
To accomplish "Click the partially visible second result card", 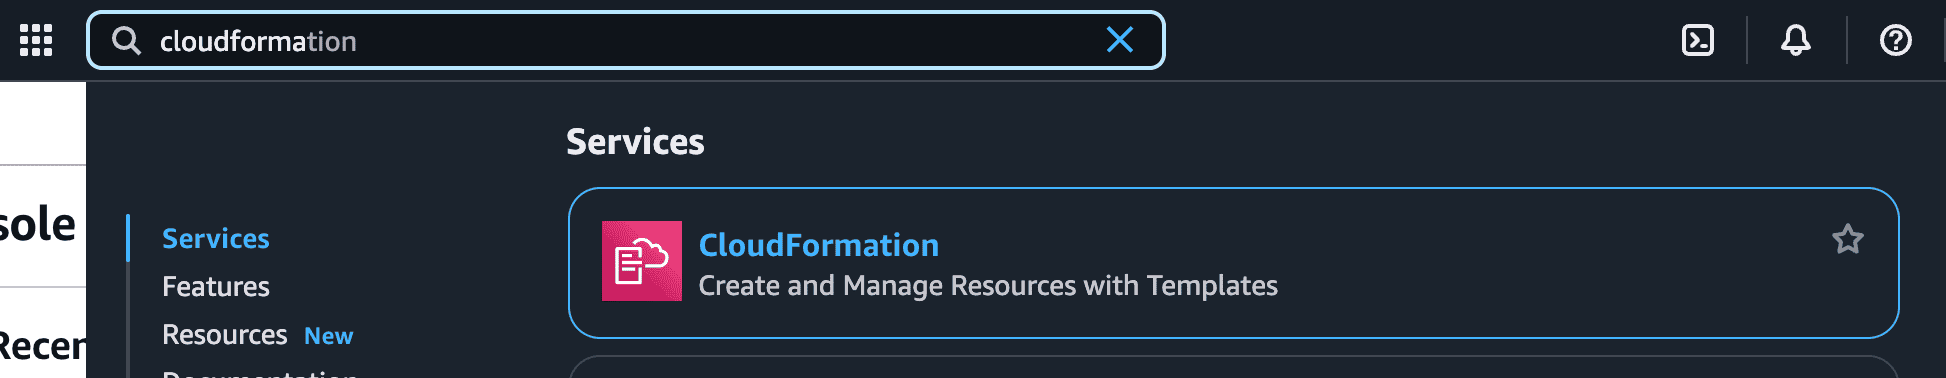I will tap(1234, 367).
